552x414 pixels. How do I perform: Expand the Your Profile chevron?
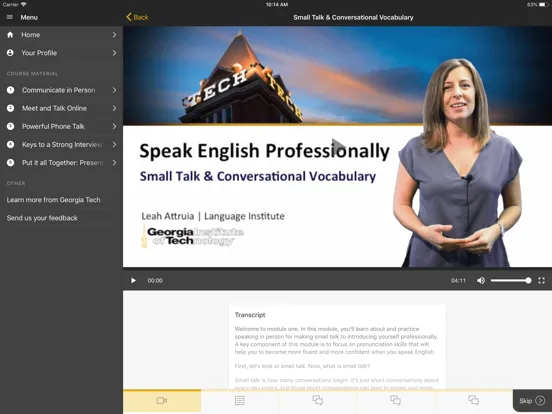[114, 53]
